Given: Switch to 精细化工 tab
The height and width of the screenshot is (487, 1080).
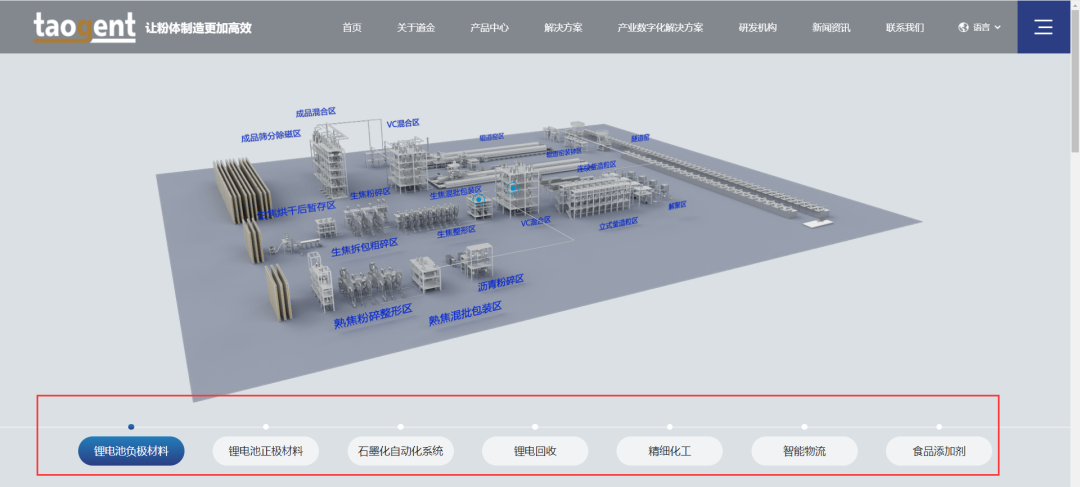Looking at the screenshot, I should coord(669,451).
